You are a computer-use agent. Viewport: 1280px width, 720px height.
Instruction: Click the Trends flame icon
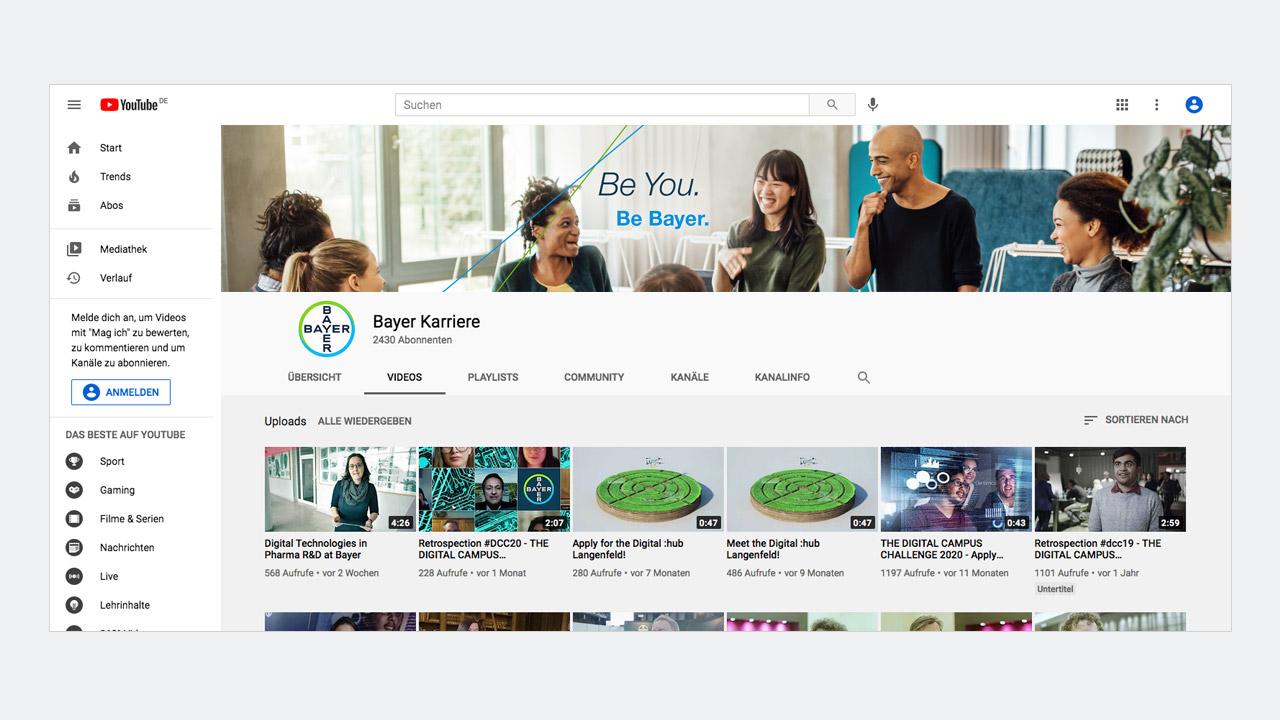click(74, 177)
